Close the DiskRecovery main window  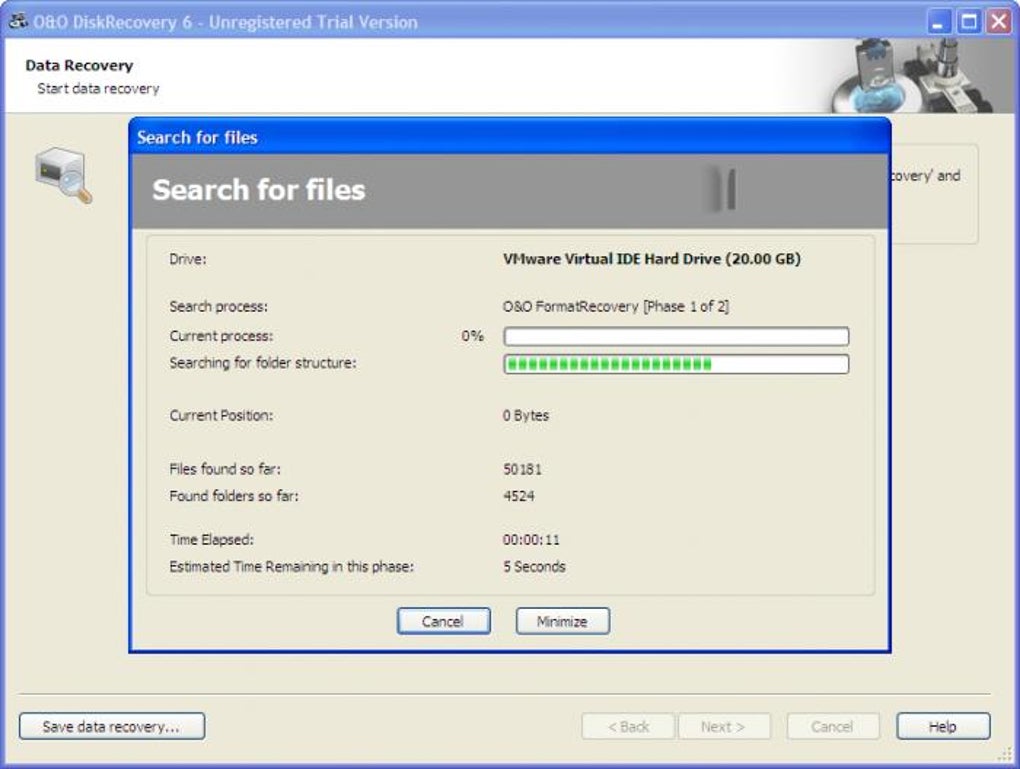click(x=999, y=22)
